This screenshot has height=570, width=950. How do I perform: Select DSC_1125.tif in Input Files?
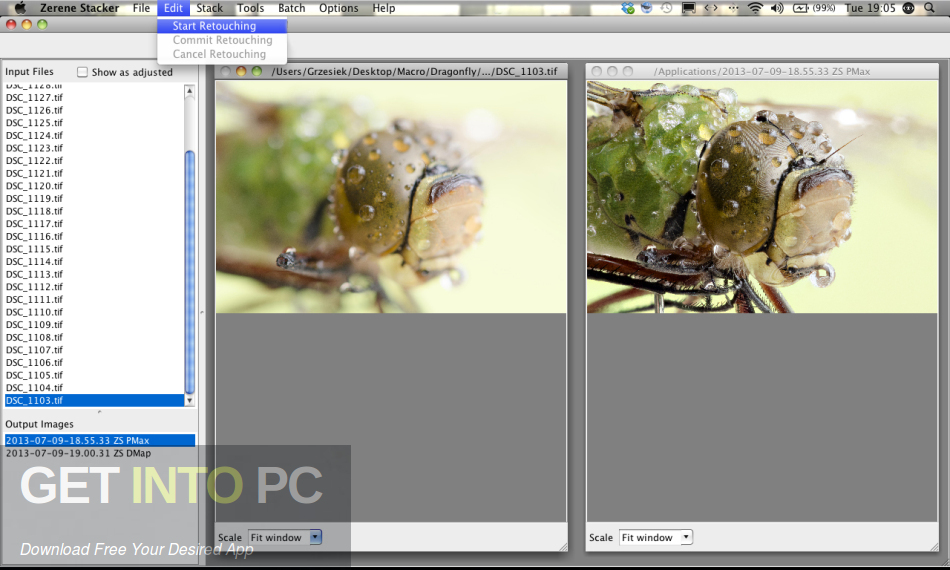click(x=95, y=122)
